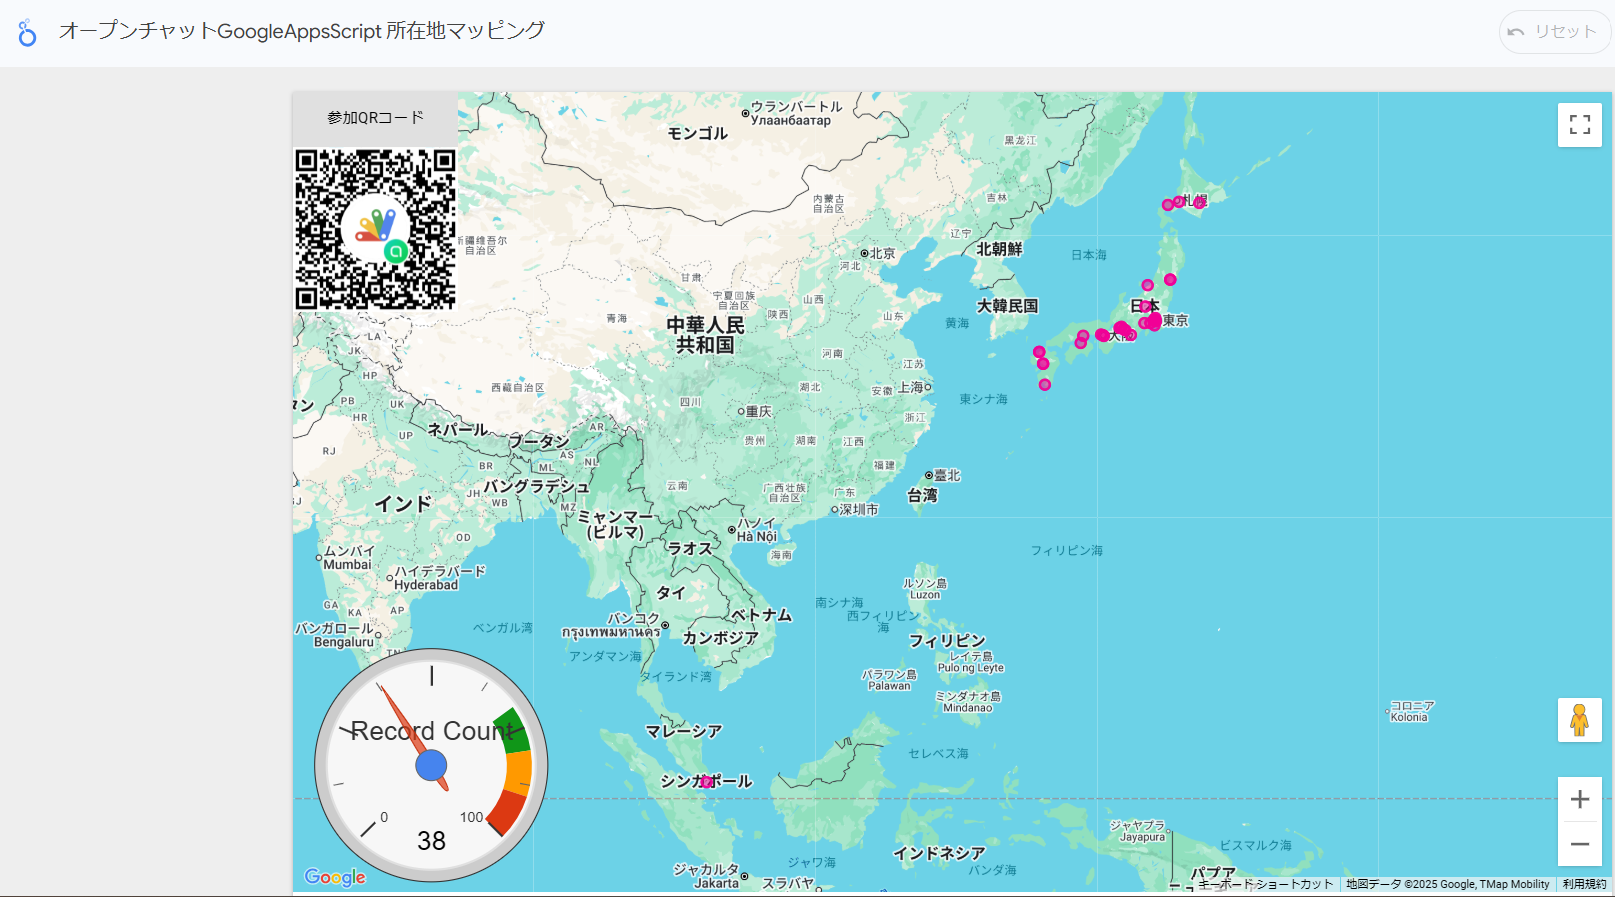Click the pink marker at シンガポール
Image resolution: width=1615 pixels, height=897 pixels.
tap(706, 782)
